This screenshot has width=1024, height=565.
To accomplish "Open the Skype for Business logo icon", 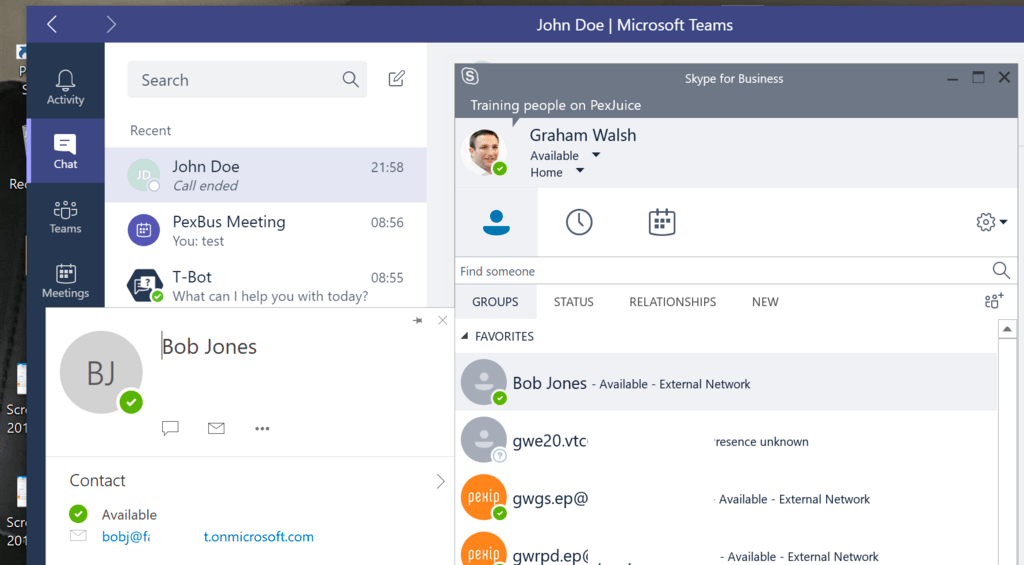I will point(470,76).
